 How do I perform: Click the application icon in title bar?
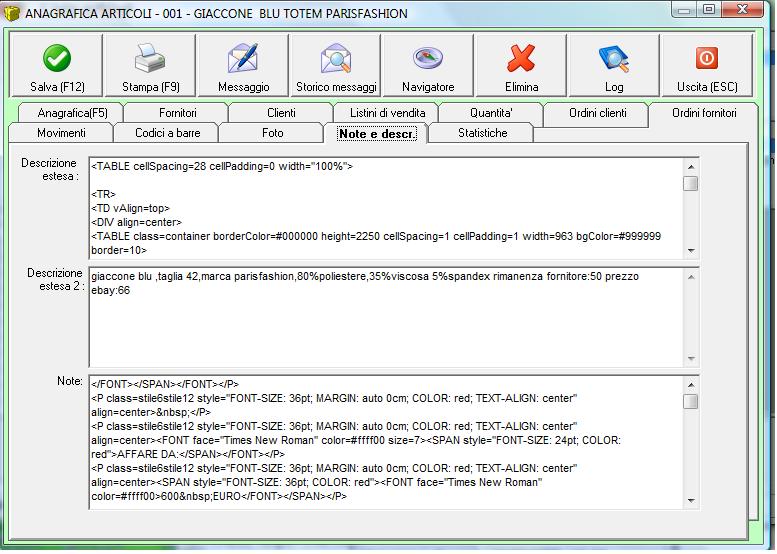click(11, 13)
